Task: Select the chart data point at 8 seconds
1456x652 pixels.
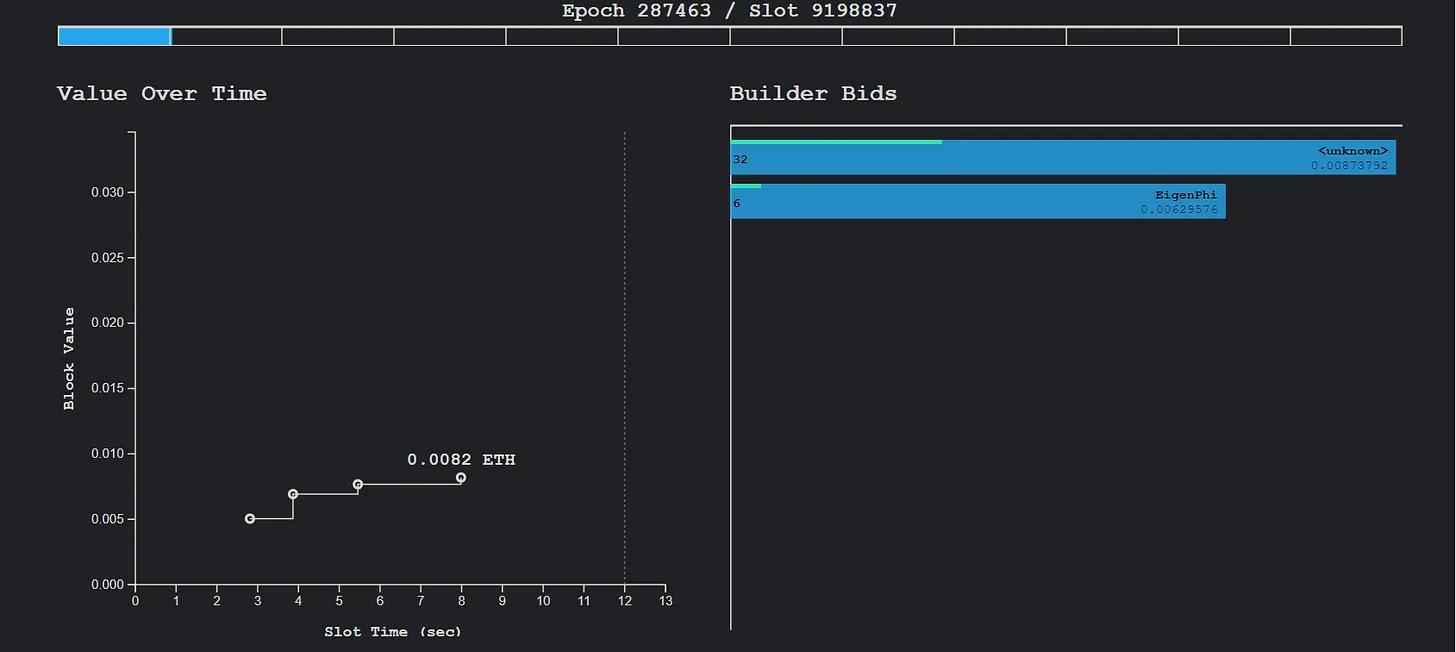Action: (x=461, y=478)
